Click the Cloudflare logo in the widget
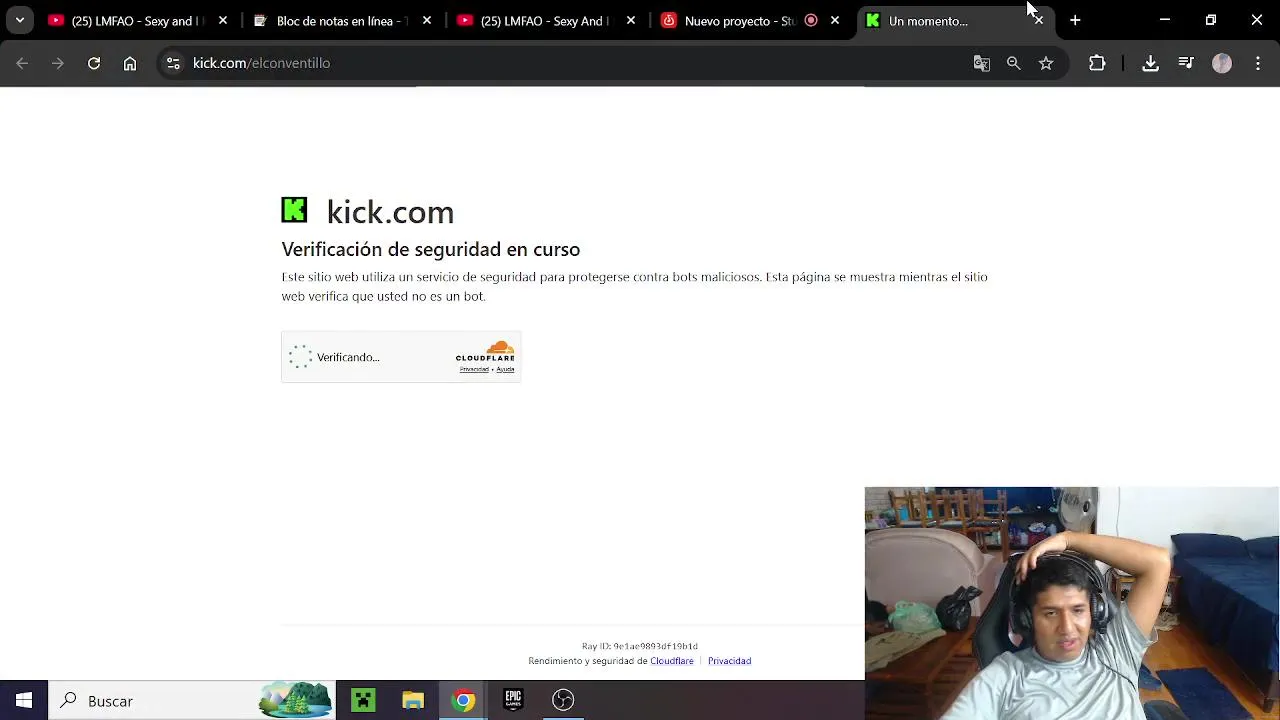1280x720 pixels. (485, 350)
